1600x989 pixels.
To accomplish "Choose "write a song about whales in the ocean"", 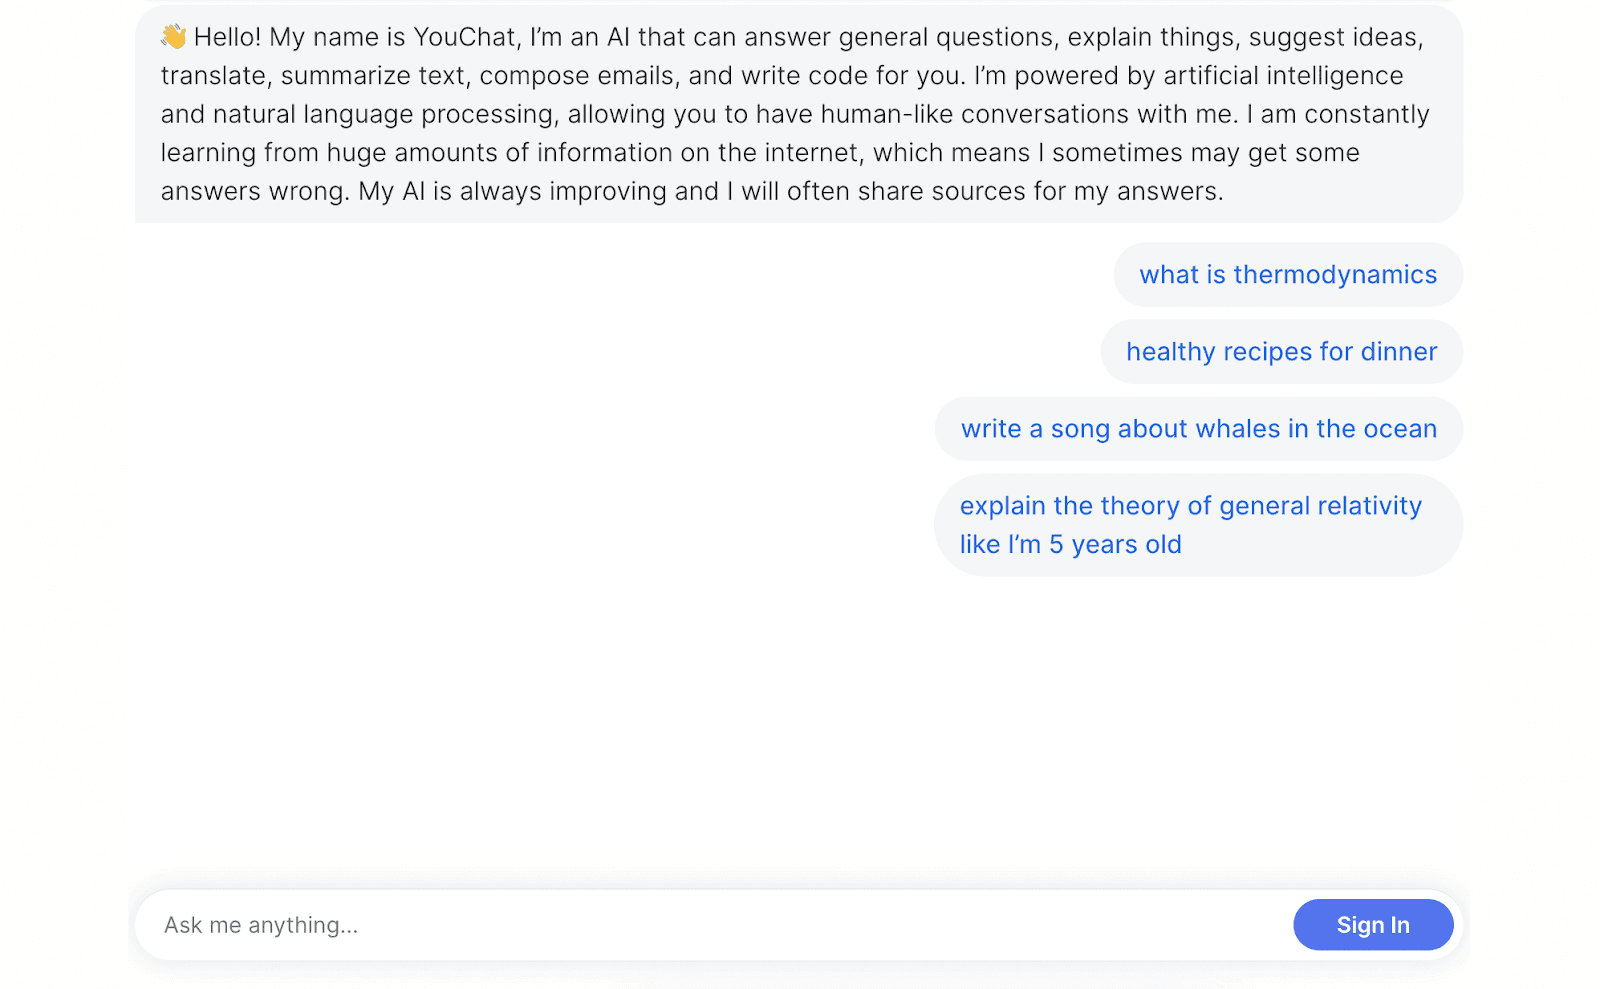I will (1199, 428).
